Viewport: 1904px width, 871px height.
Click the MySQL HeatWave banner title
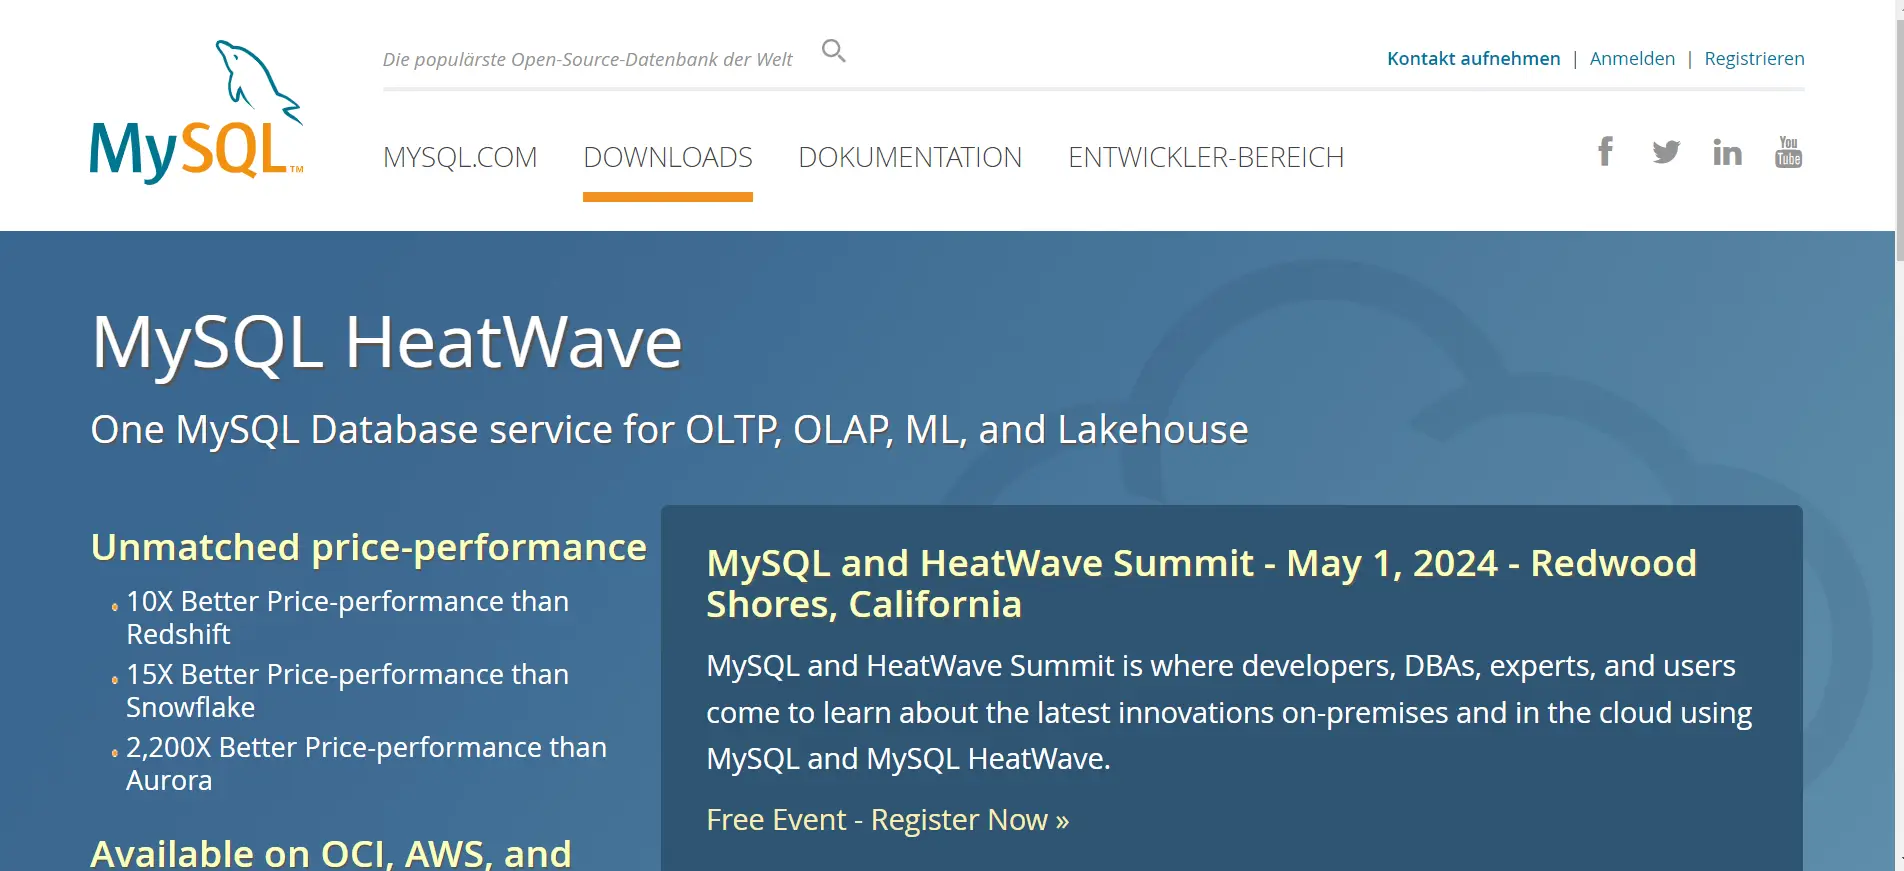pos(387,343)
